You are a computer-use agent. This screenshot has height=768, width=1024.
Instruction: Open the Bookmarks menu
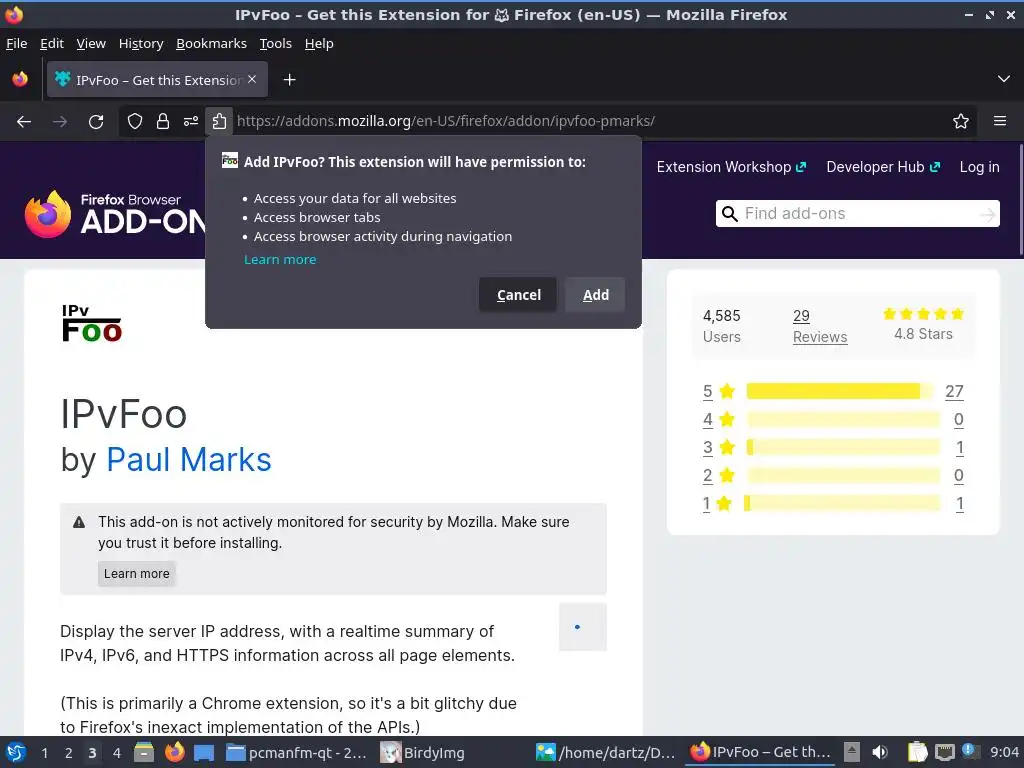[211, 44]
